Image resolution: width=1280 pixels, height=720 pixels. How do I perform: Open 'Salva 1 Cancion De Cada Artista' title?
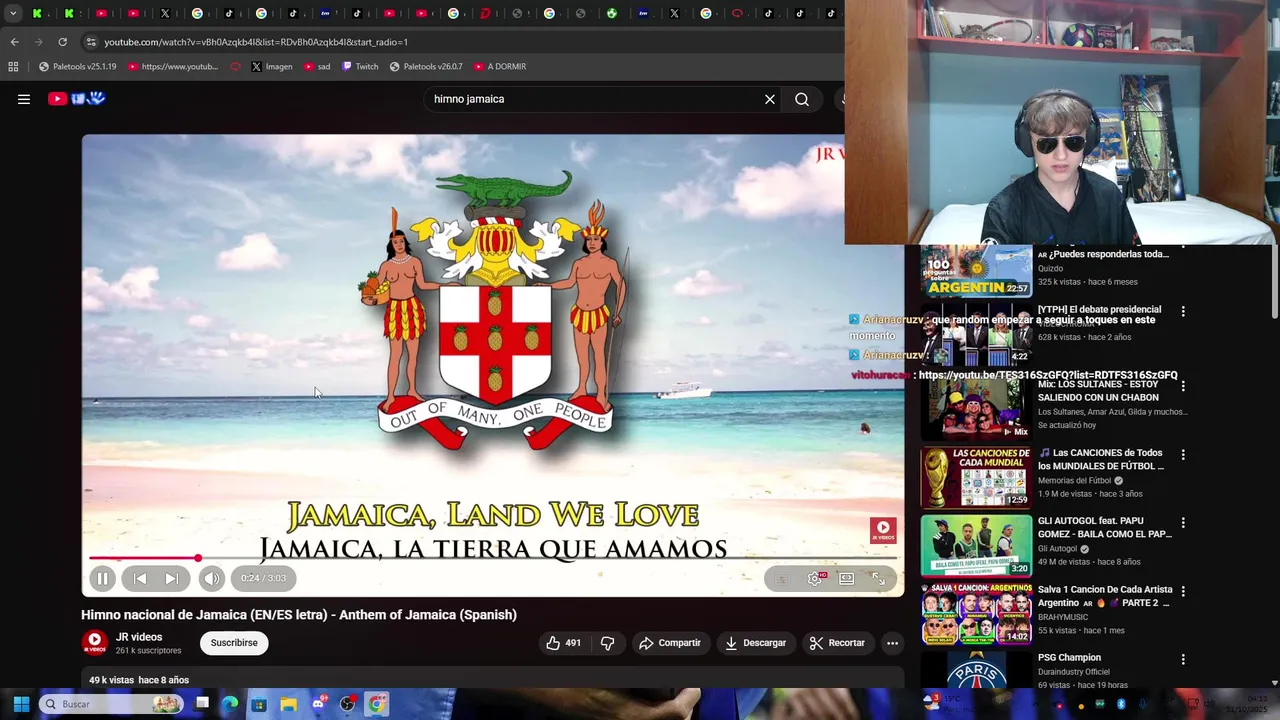click(1105, 596)
